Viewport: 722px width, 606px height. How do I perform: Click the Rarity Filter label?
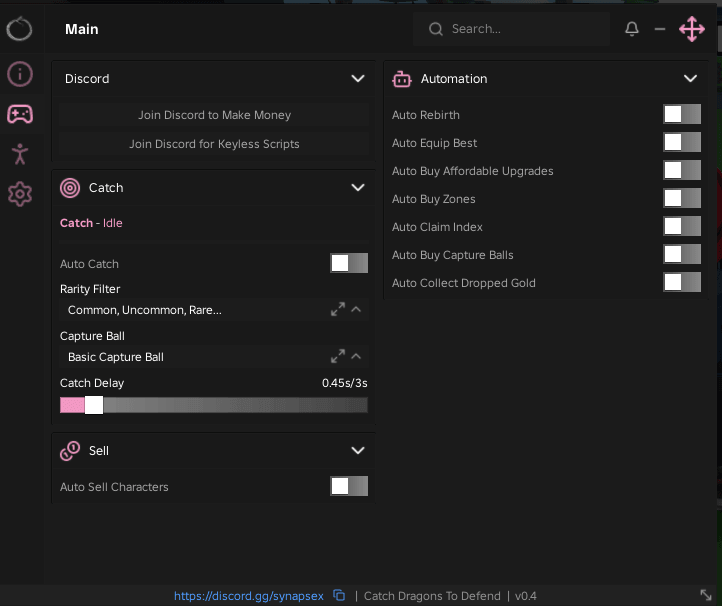90,289
